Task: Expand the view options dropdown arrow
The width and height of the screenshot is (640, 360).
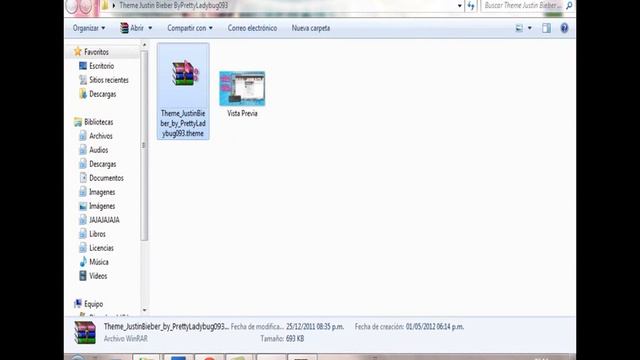Action: (530, 28)
